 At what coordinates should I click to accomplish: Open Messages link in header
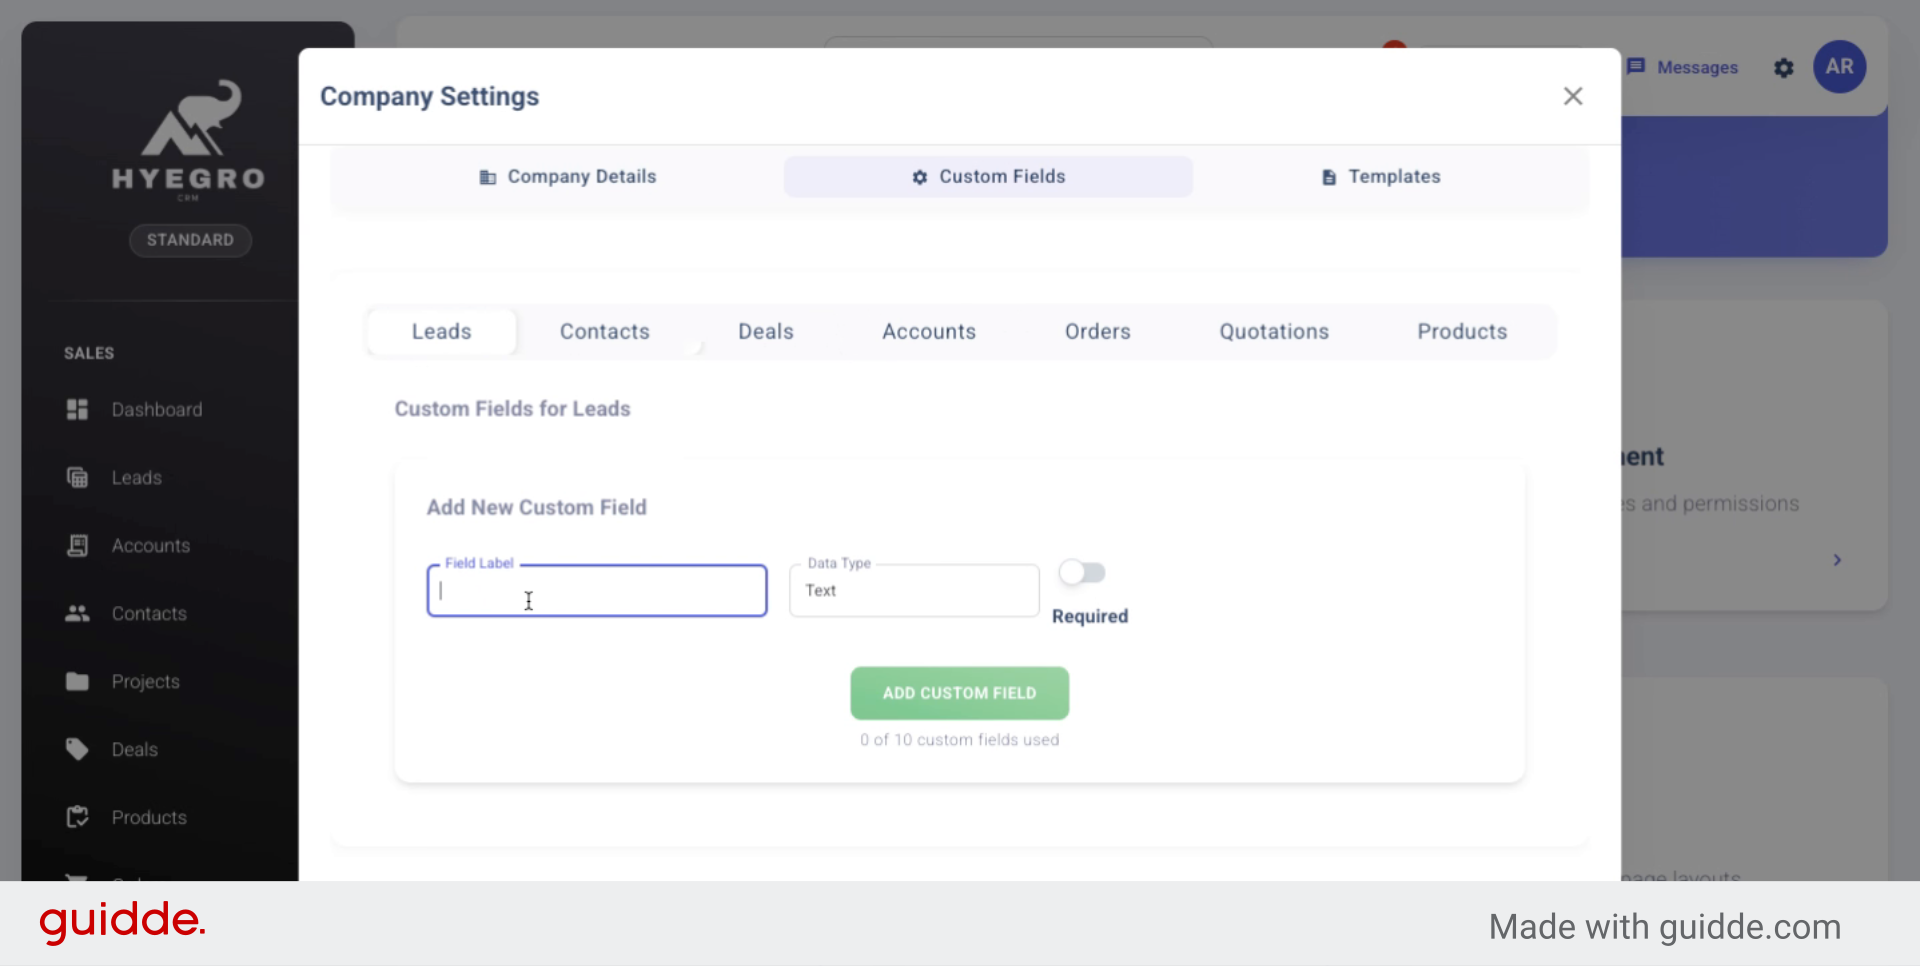[1683, 68]
